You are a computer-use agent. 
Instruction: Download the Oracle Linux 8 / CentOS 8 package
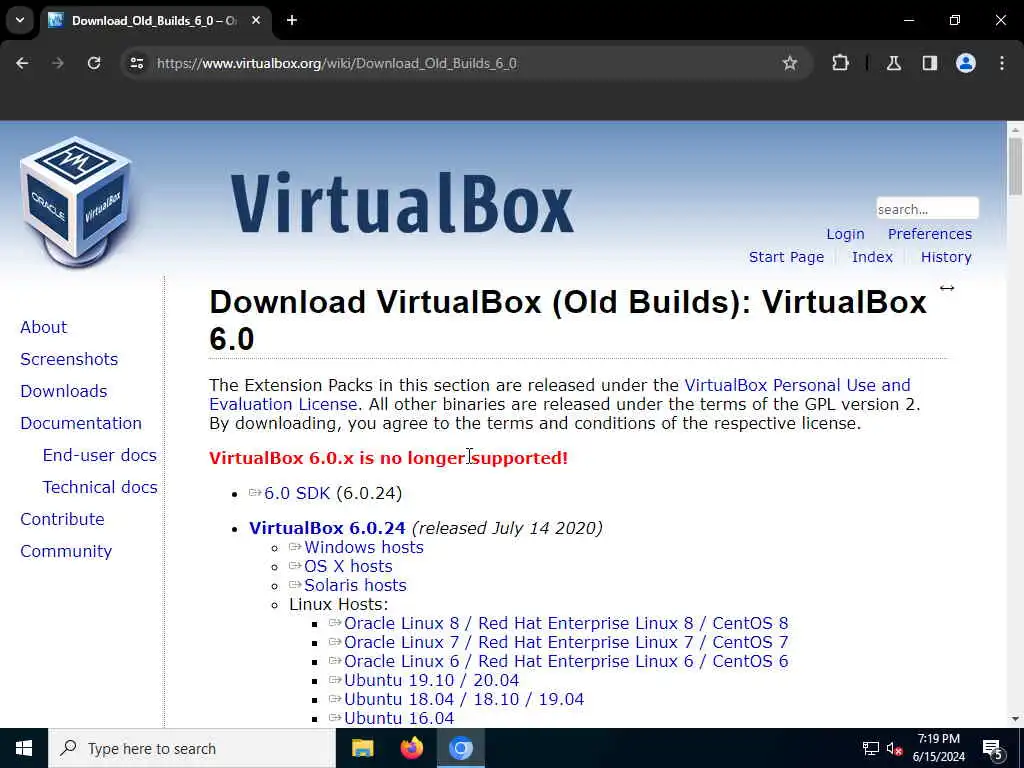point(566,623)
